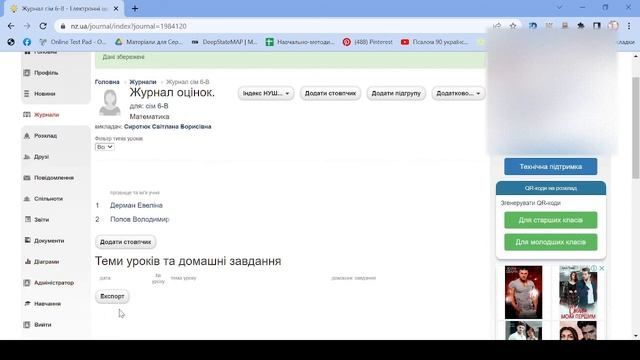Open Розклад in the sidebar
Viewport: 640px width, 360px height.
click(45, 136)
